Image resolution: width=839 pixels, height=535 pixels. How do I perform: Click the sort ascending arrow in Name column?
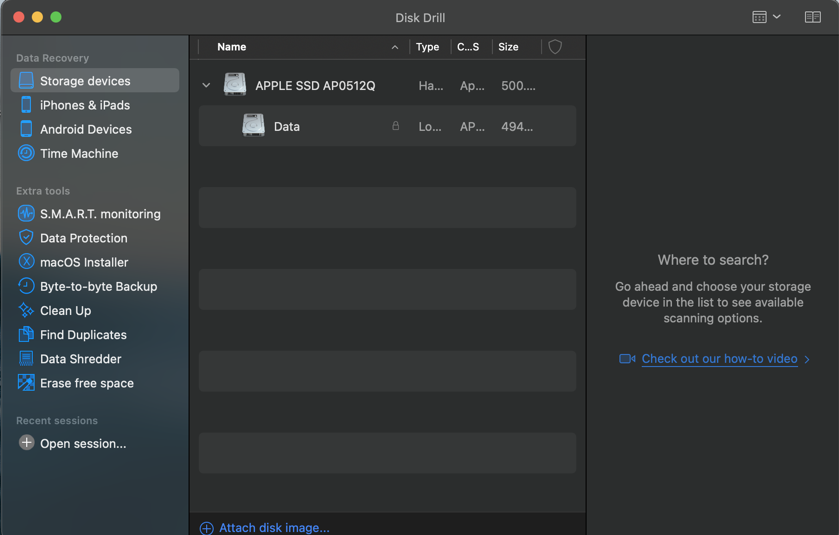coord(394,47)
